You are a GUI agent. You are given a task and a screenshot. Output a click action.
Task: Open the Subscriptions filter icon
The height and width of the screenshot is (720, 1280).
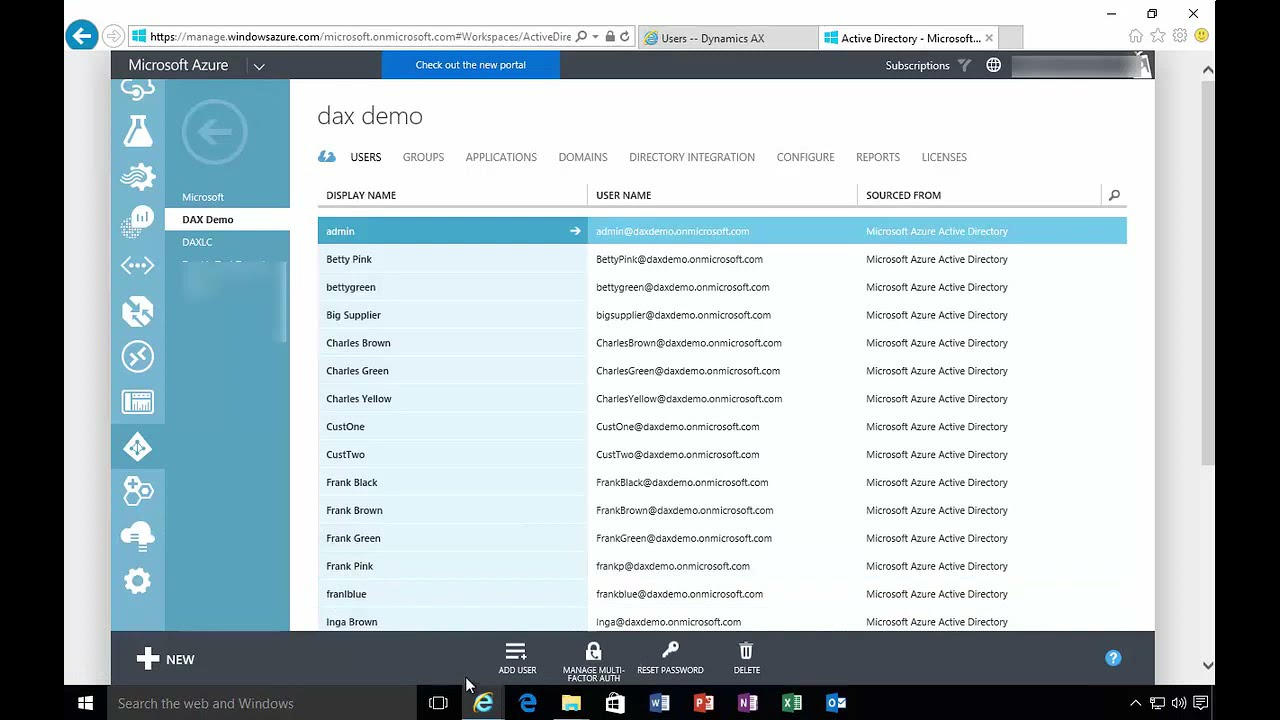964,65
